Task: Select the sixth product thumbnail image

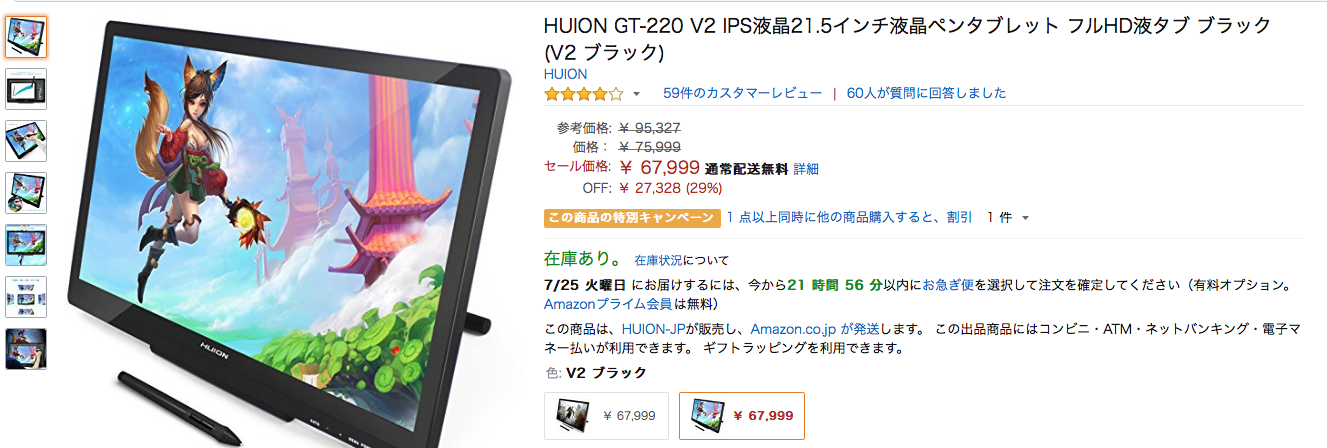Action: tap(26, 297)
